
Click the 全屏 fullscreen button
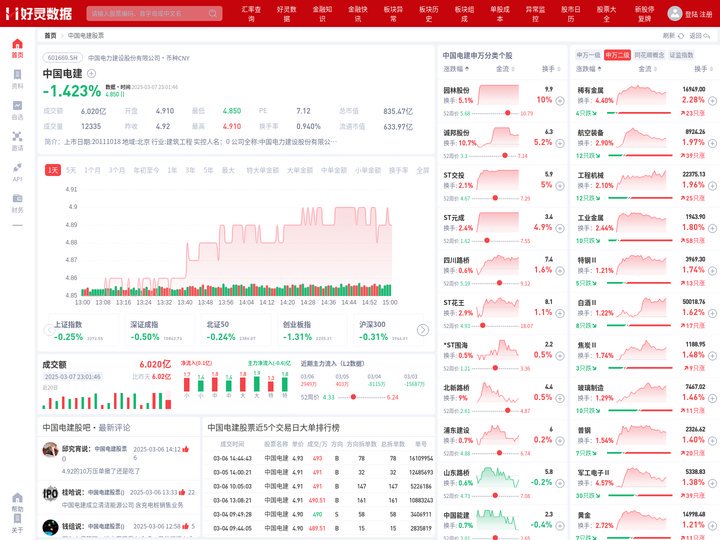coord(422,170)
